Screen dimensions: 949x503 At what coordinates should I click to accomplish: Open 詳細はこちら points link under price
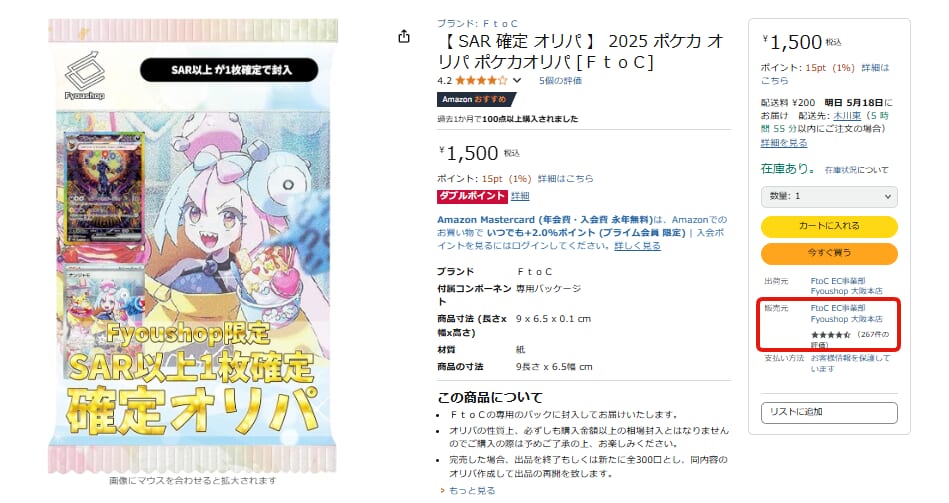[x=565, y=179]
